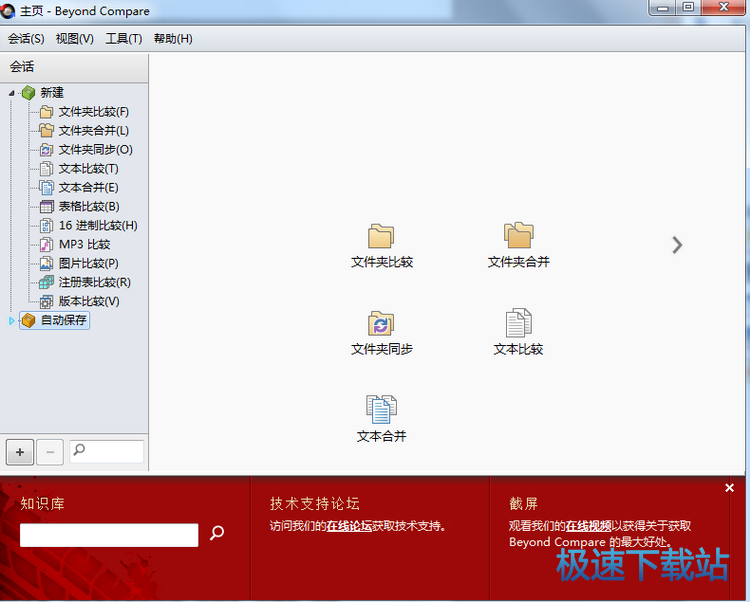This screenshot has width=750, height=602.
Task: Close the red info banner
Action: (x=729, y=488)
